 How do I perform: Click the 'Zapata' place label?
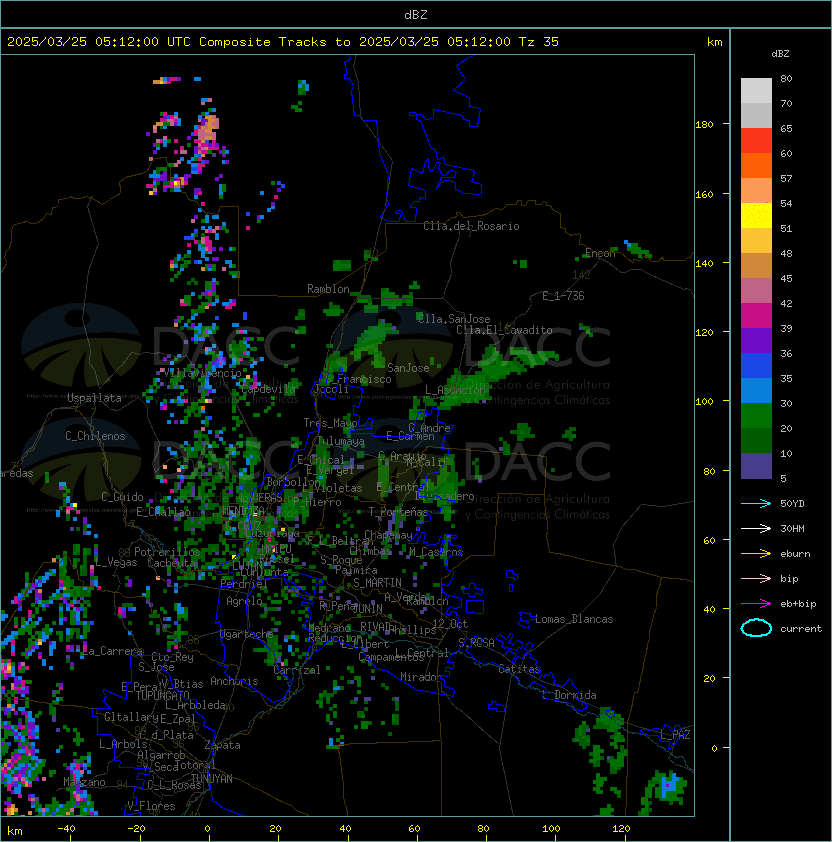pyautogui.click(x=222, y=745)
